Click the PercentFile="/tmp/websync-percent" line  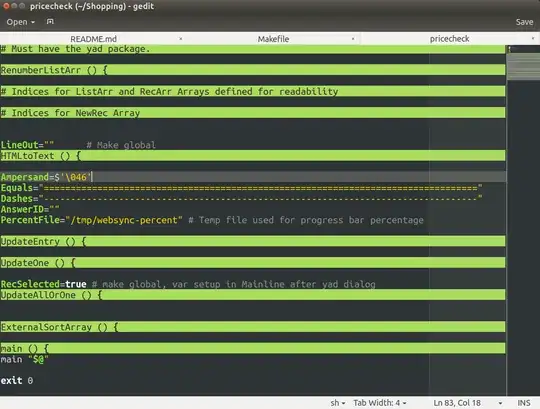point(212,220)
